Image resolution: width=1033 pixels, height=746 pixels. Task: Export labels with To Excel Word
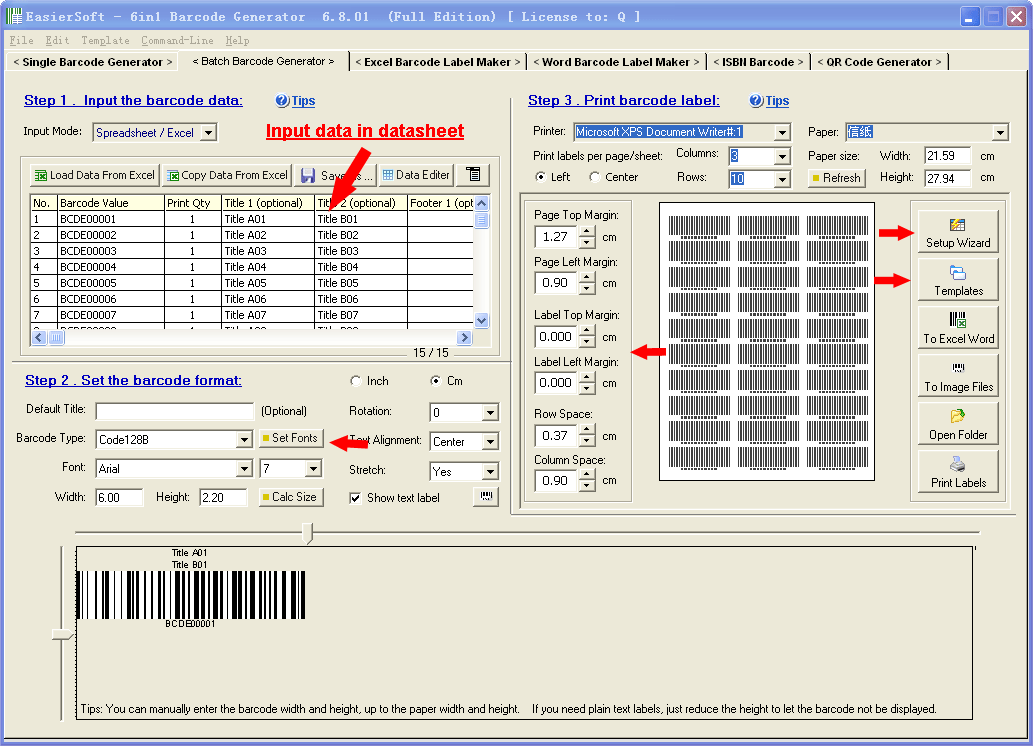tap(957, 327)
